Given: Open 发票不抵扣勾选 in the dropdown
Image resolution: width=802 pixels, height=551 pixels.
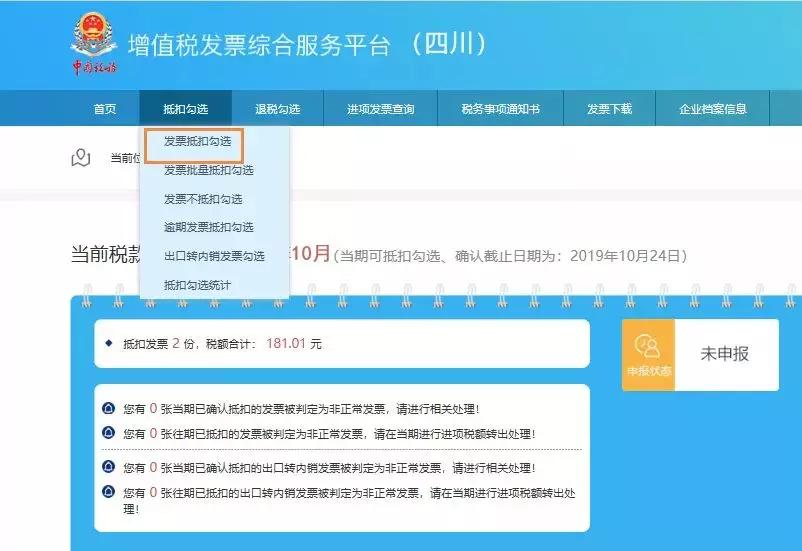Looking at the screenshot, I should tap(203, 199).
